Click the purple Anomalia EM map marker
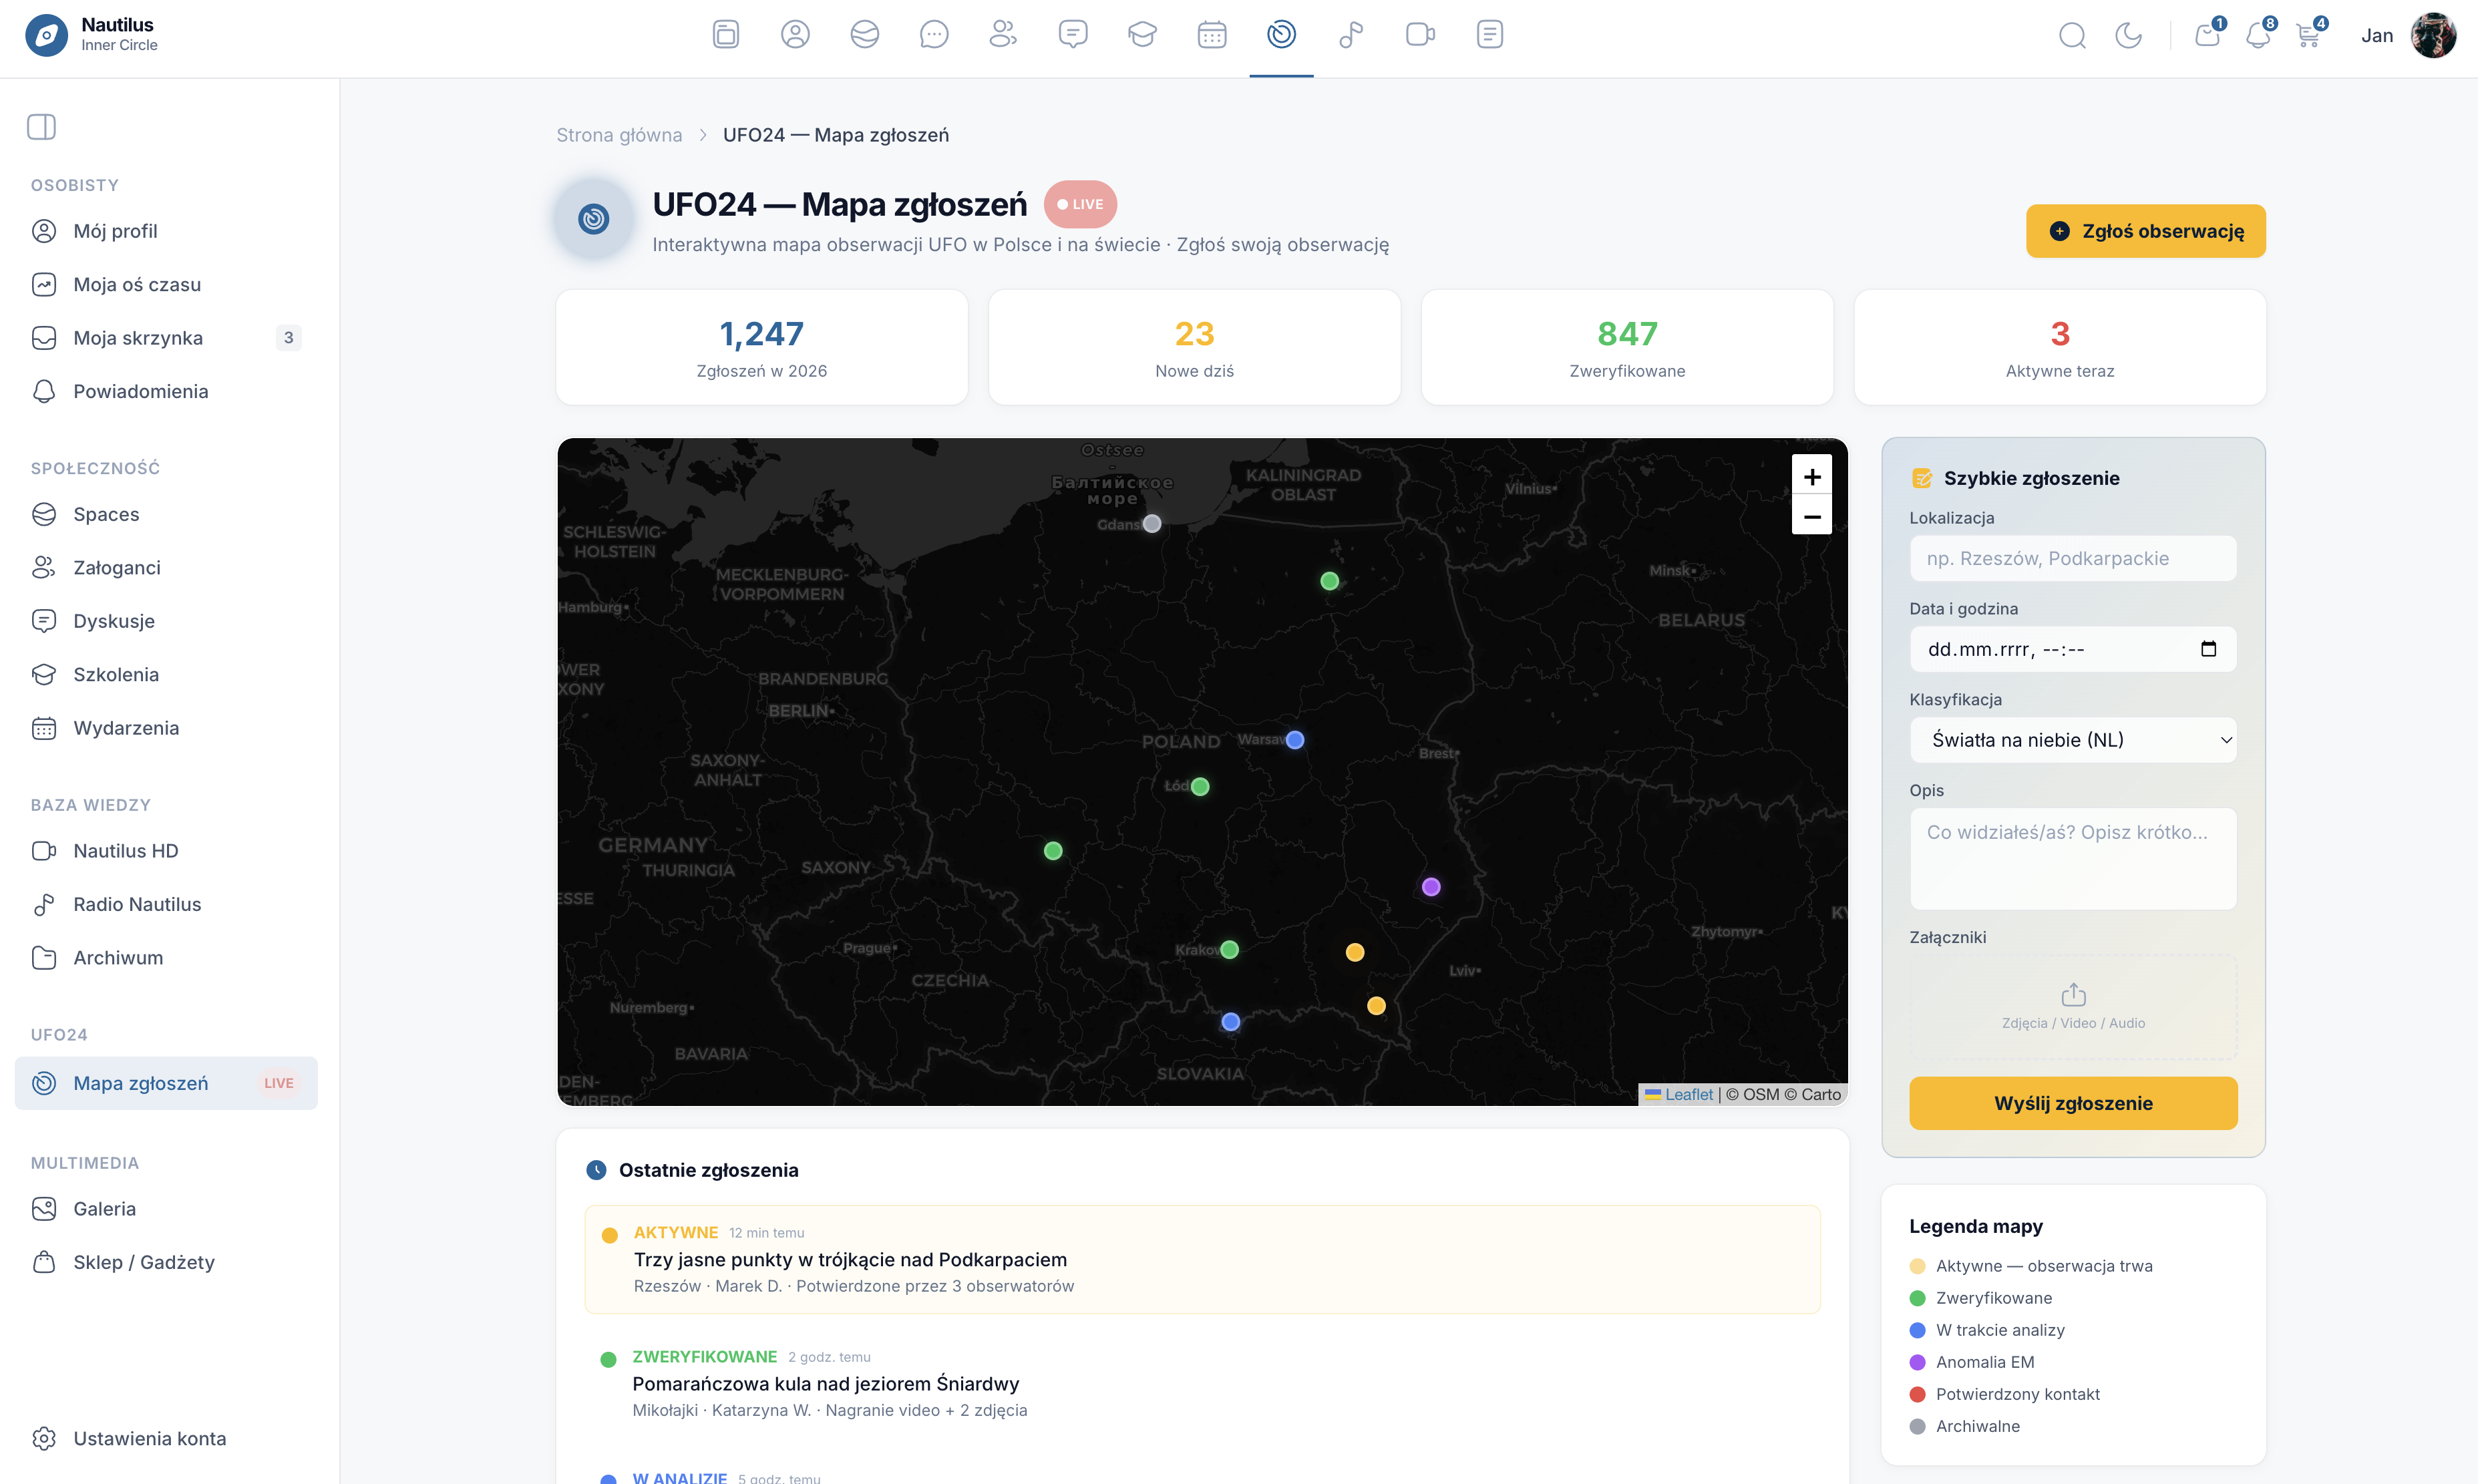This screenshot has height=1484, width=2478. pos(1431,887)
